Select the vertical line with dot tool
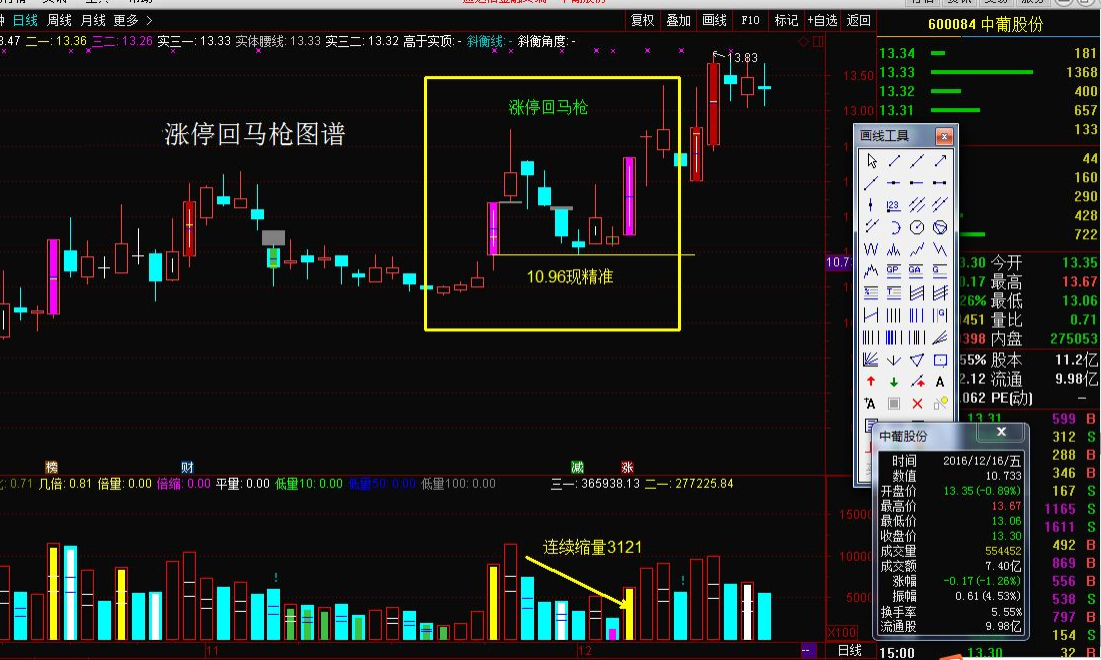The image size is (1101, 660). coord(871,205)
